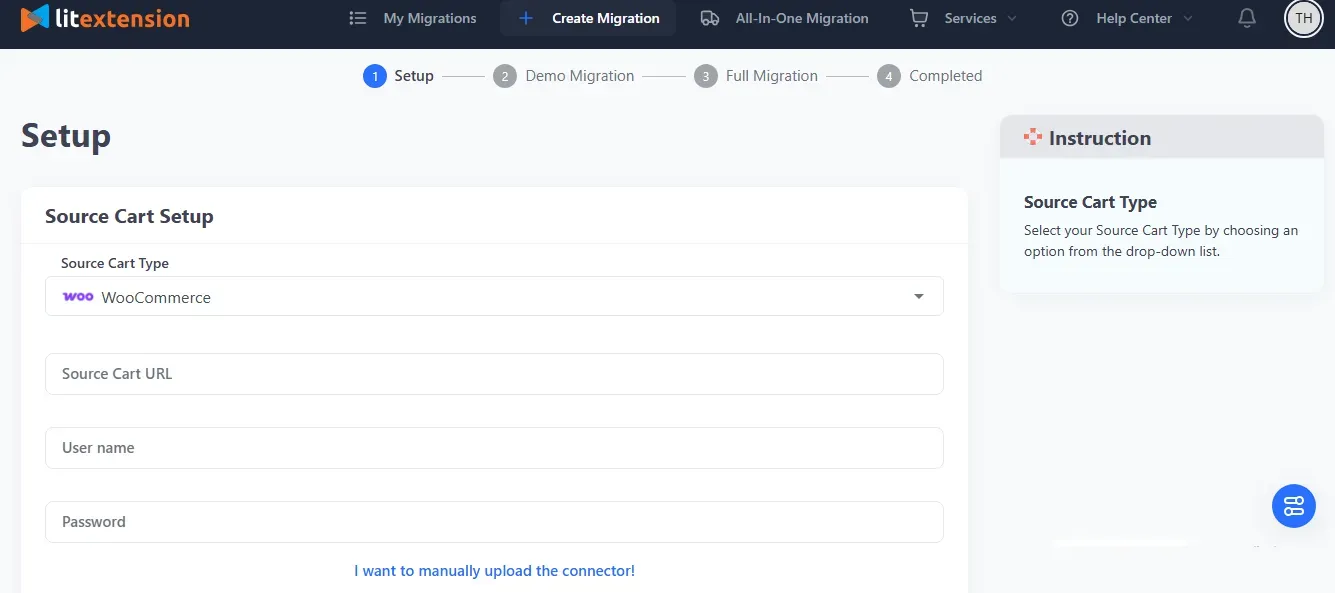This screenshot has width=1335, height=593.
Task: Click the Source Cart Type label
Action: tap(115, 263)
